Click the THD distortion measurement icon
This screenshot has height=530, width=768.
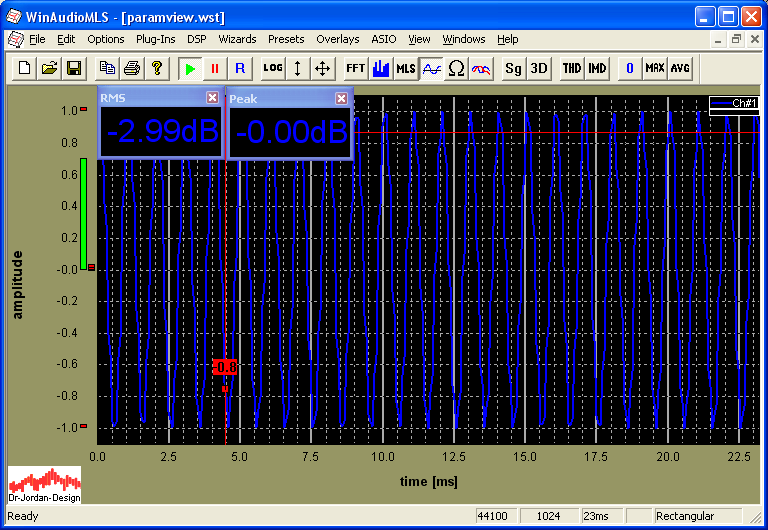coord(571,68)
